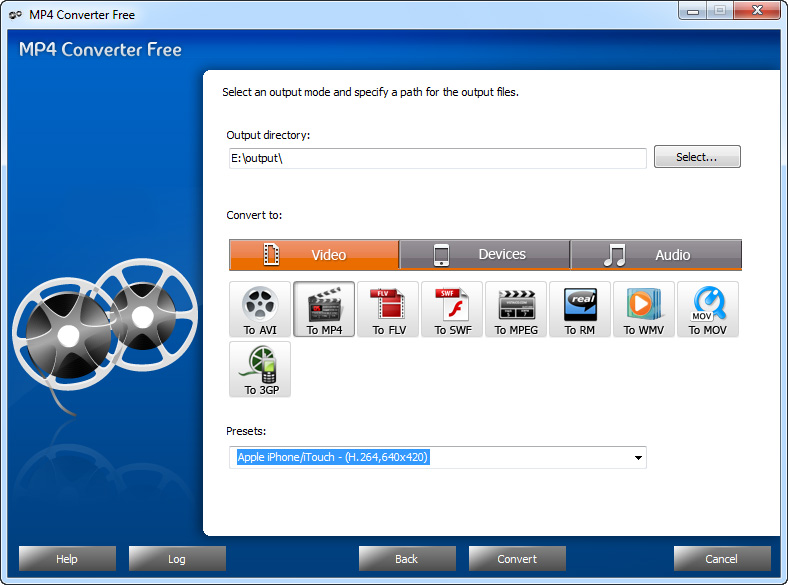
Task: Open the Devices tab
Action: (x=485, y=255)
